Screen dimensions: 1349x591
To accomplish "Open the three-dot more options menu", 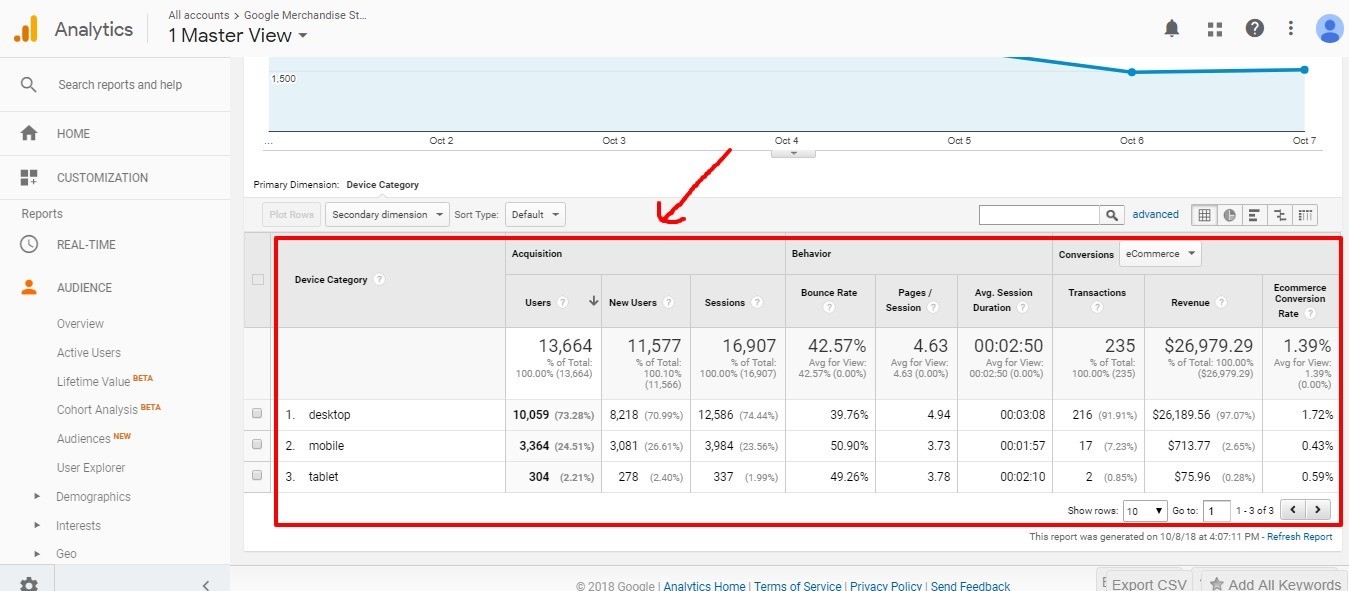I will click(x=1291, y=29).
